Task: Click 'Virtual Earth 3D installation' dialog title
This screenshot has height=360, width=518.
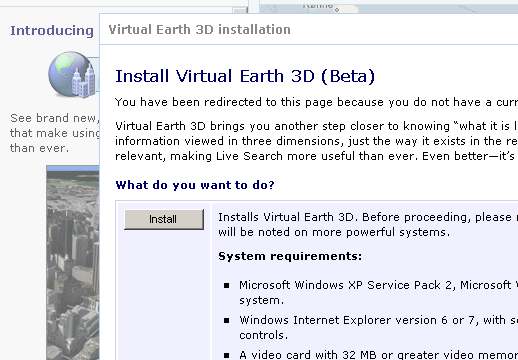Action: pos(199,30)
